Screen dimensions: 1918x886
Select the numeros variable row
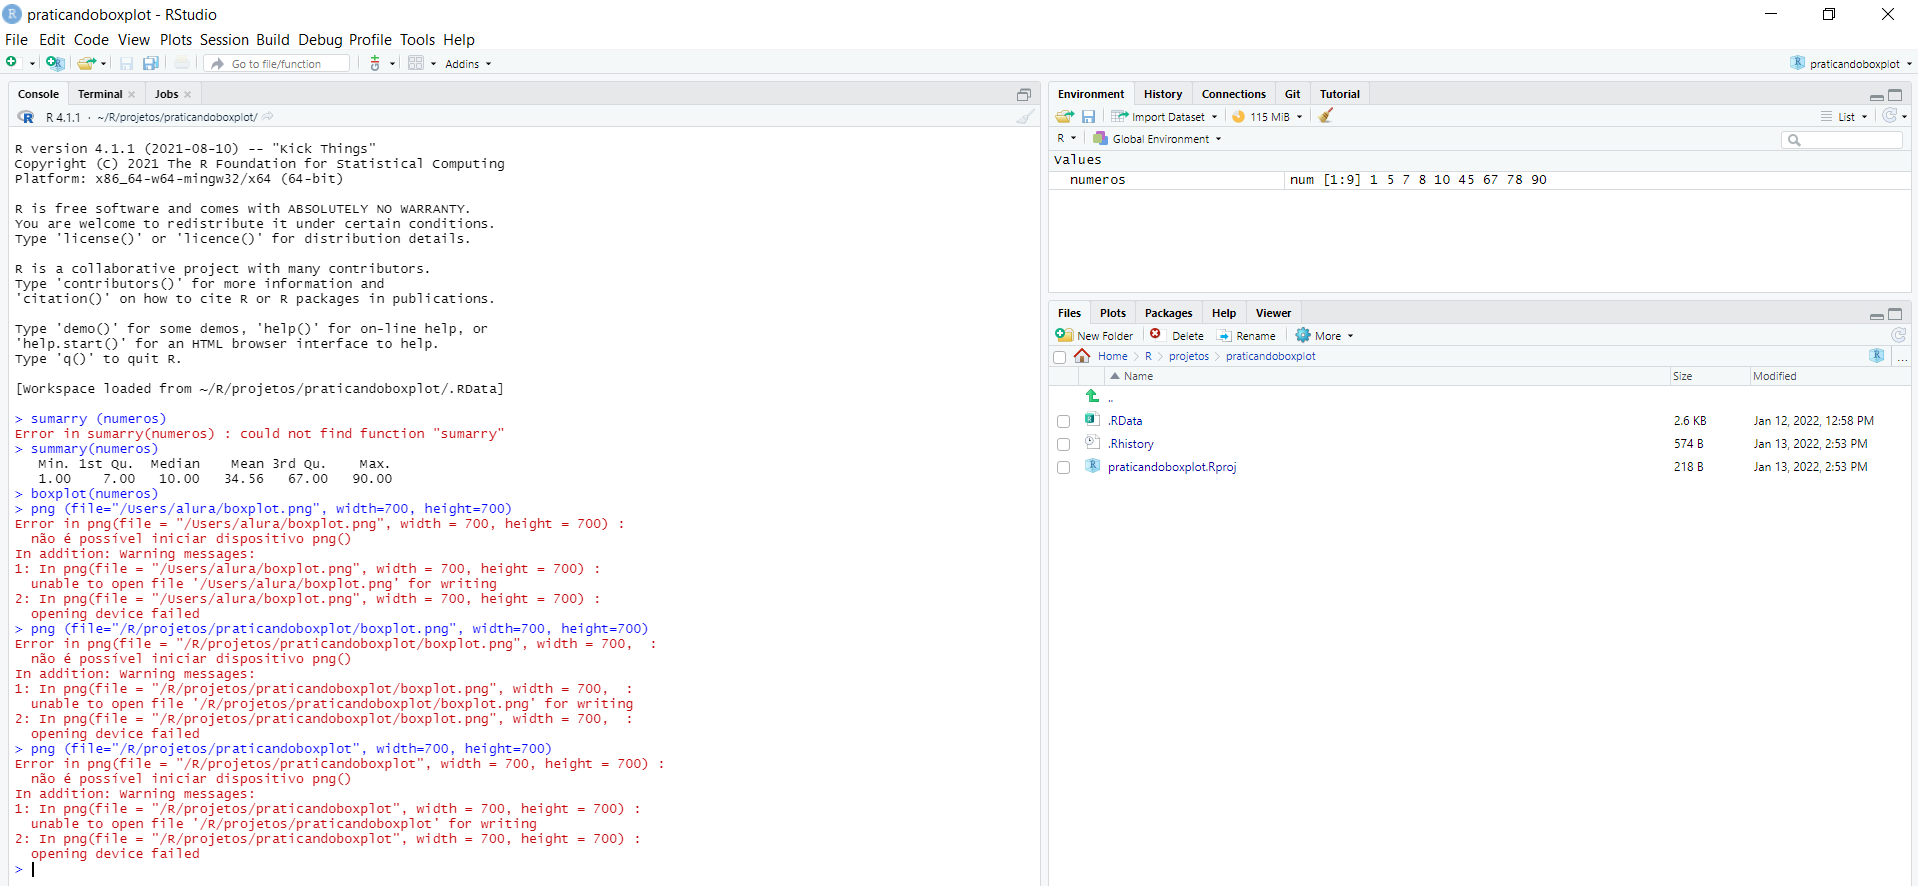point(1480,180)
